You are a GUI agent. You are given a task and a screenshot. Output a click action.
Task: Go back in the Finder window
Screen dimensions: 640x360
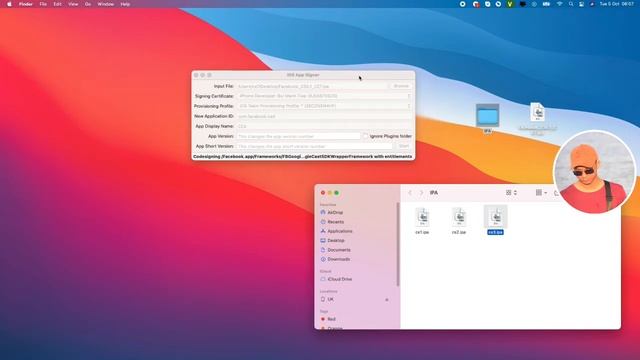pyautogui.click(x=410, y=193)
